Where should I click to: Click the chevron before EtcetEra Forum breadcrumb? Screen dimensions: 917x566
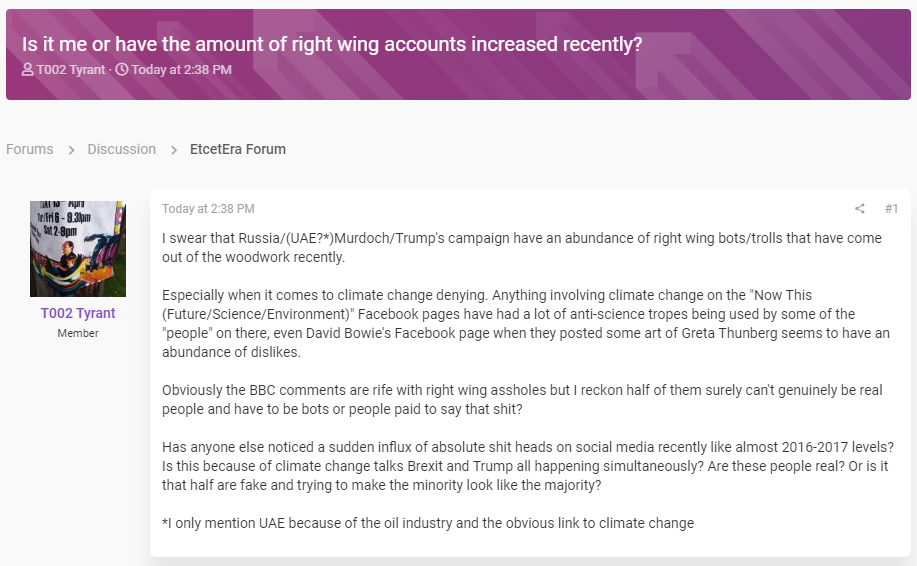click(174, 150)
